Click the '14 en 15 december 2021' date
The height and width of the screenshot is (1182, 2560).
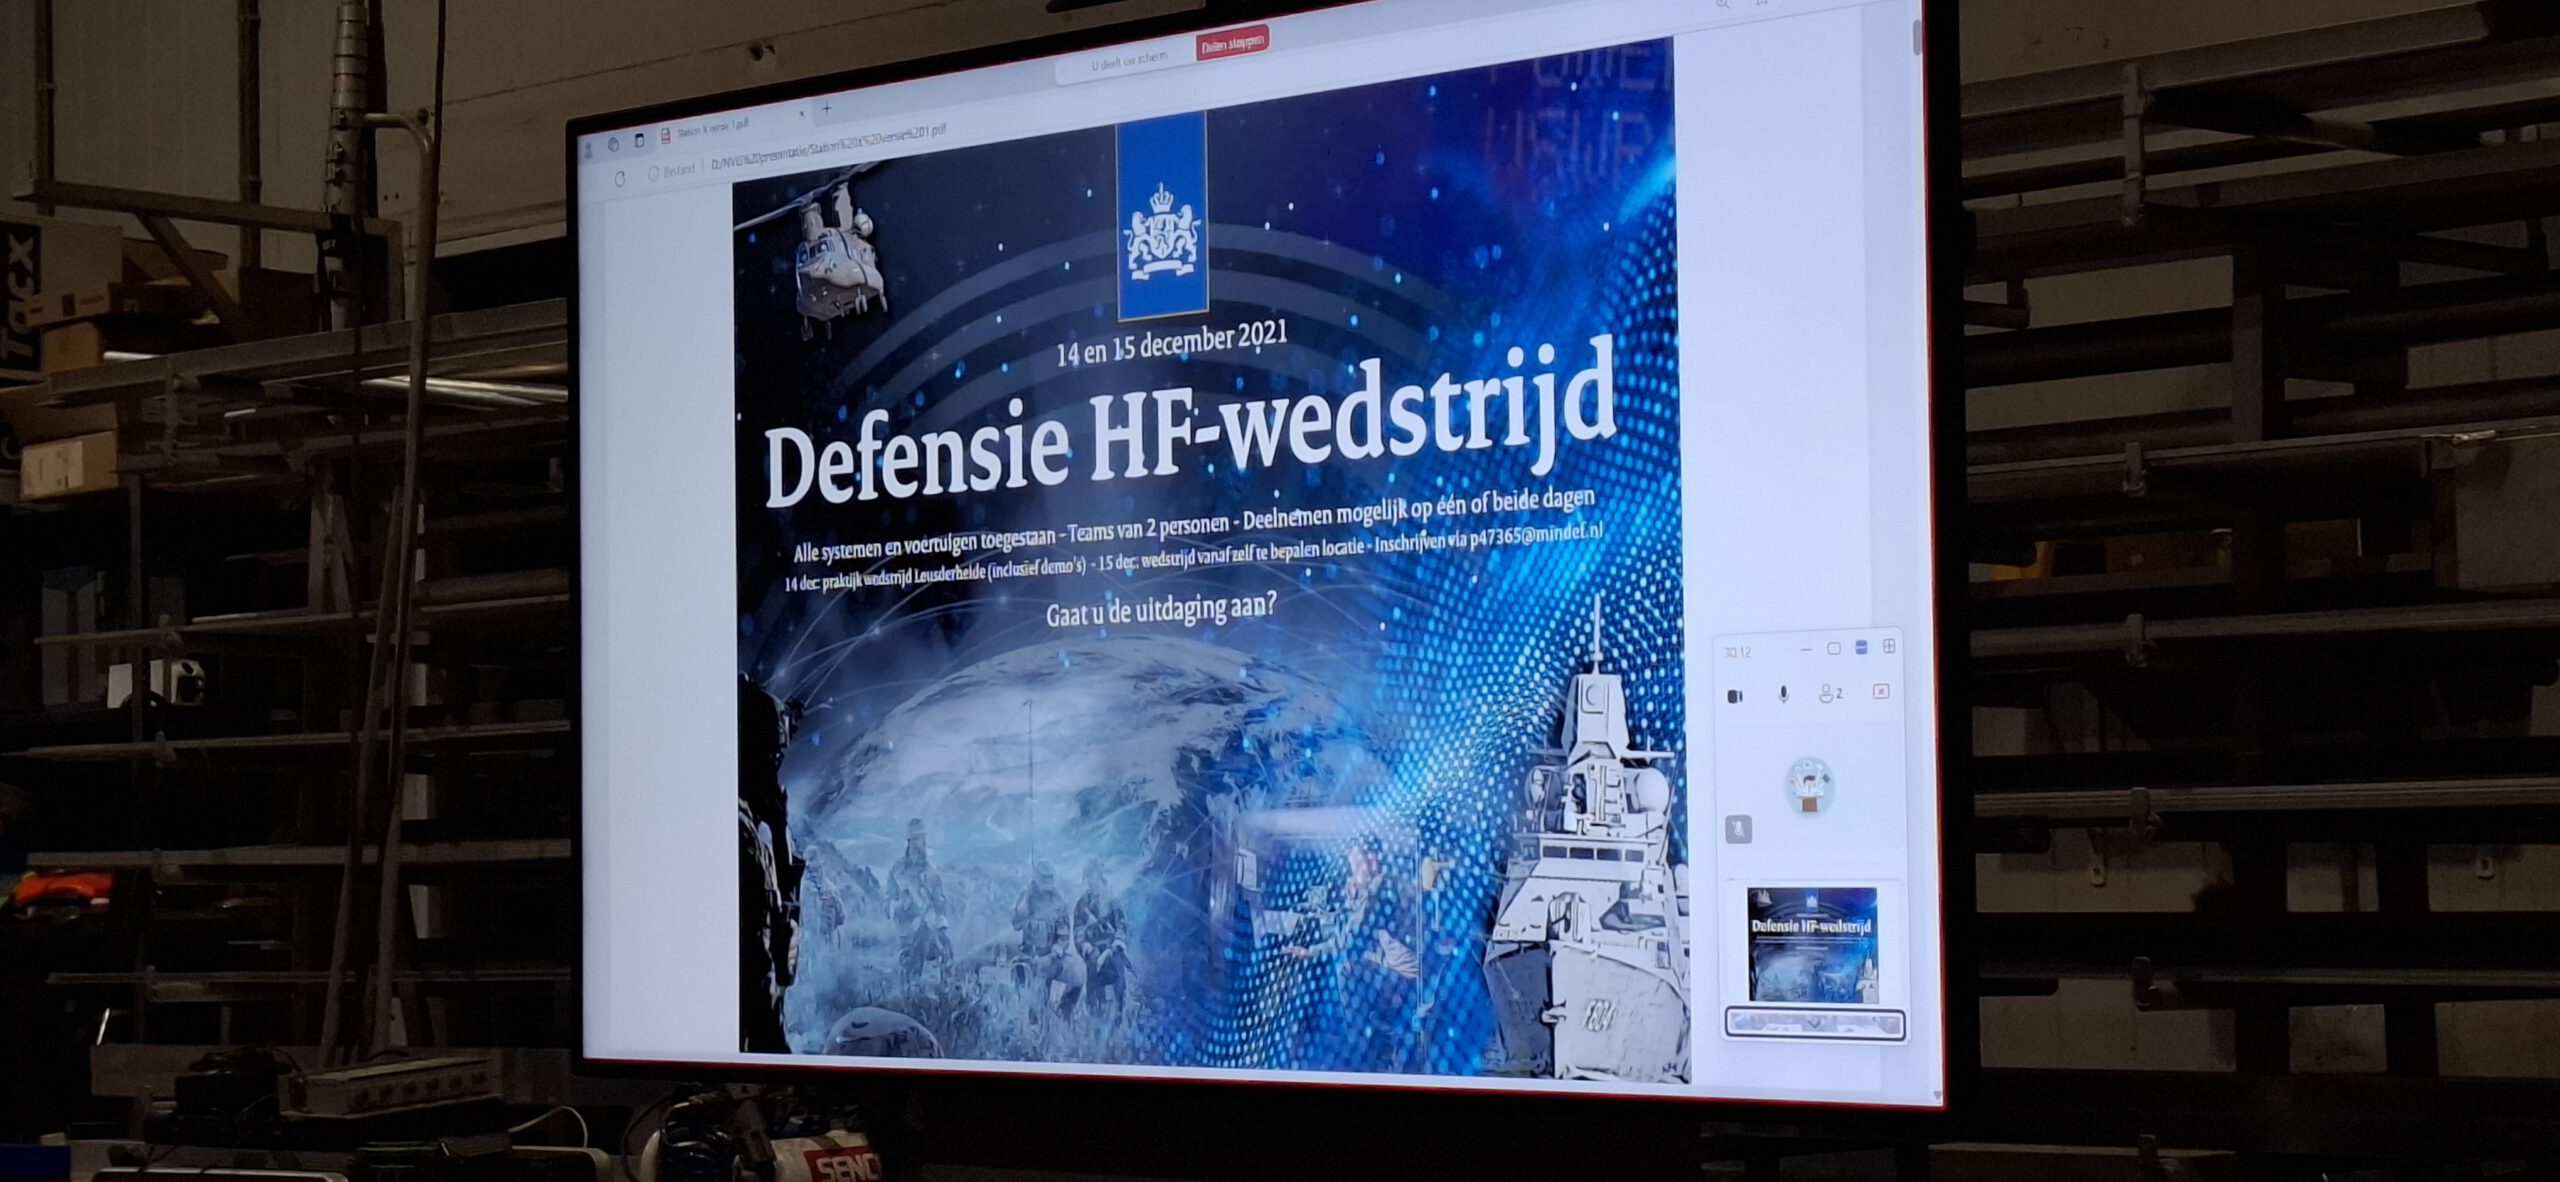1172,343
